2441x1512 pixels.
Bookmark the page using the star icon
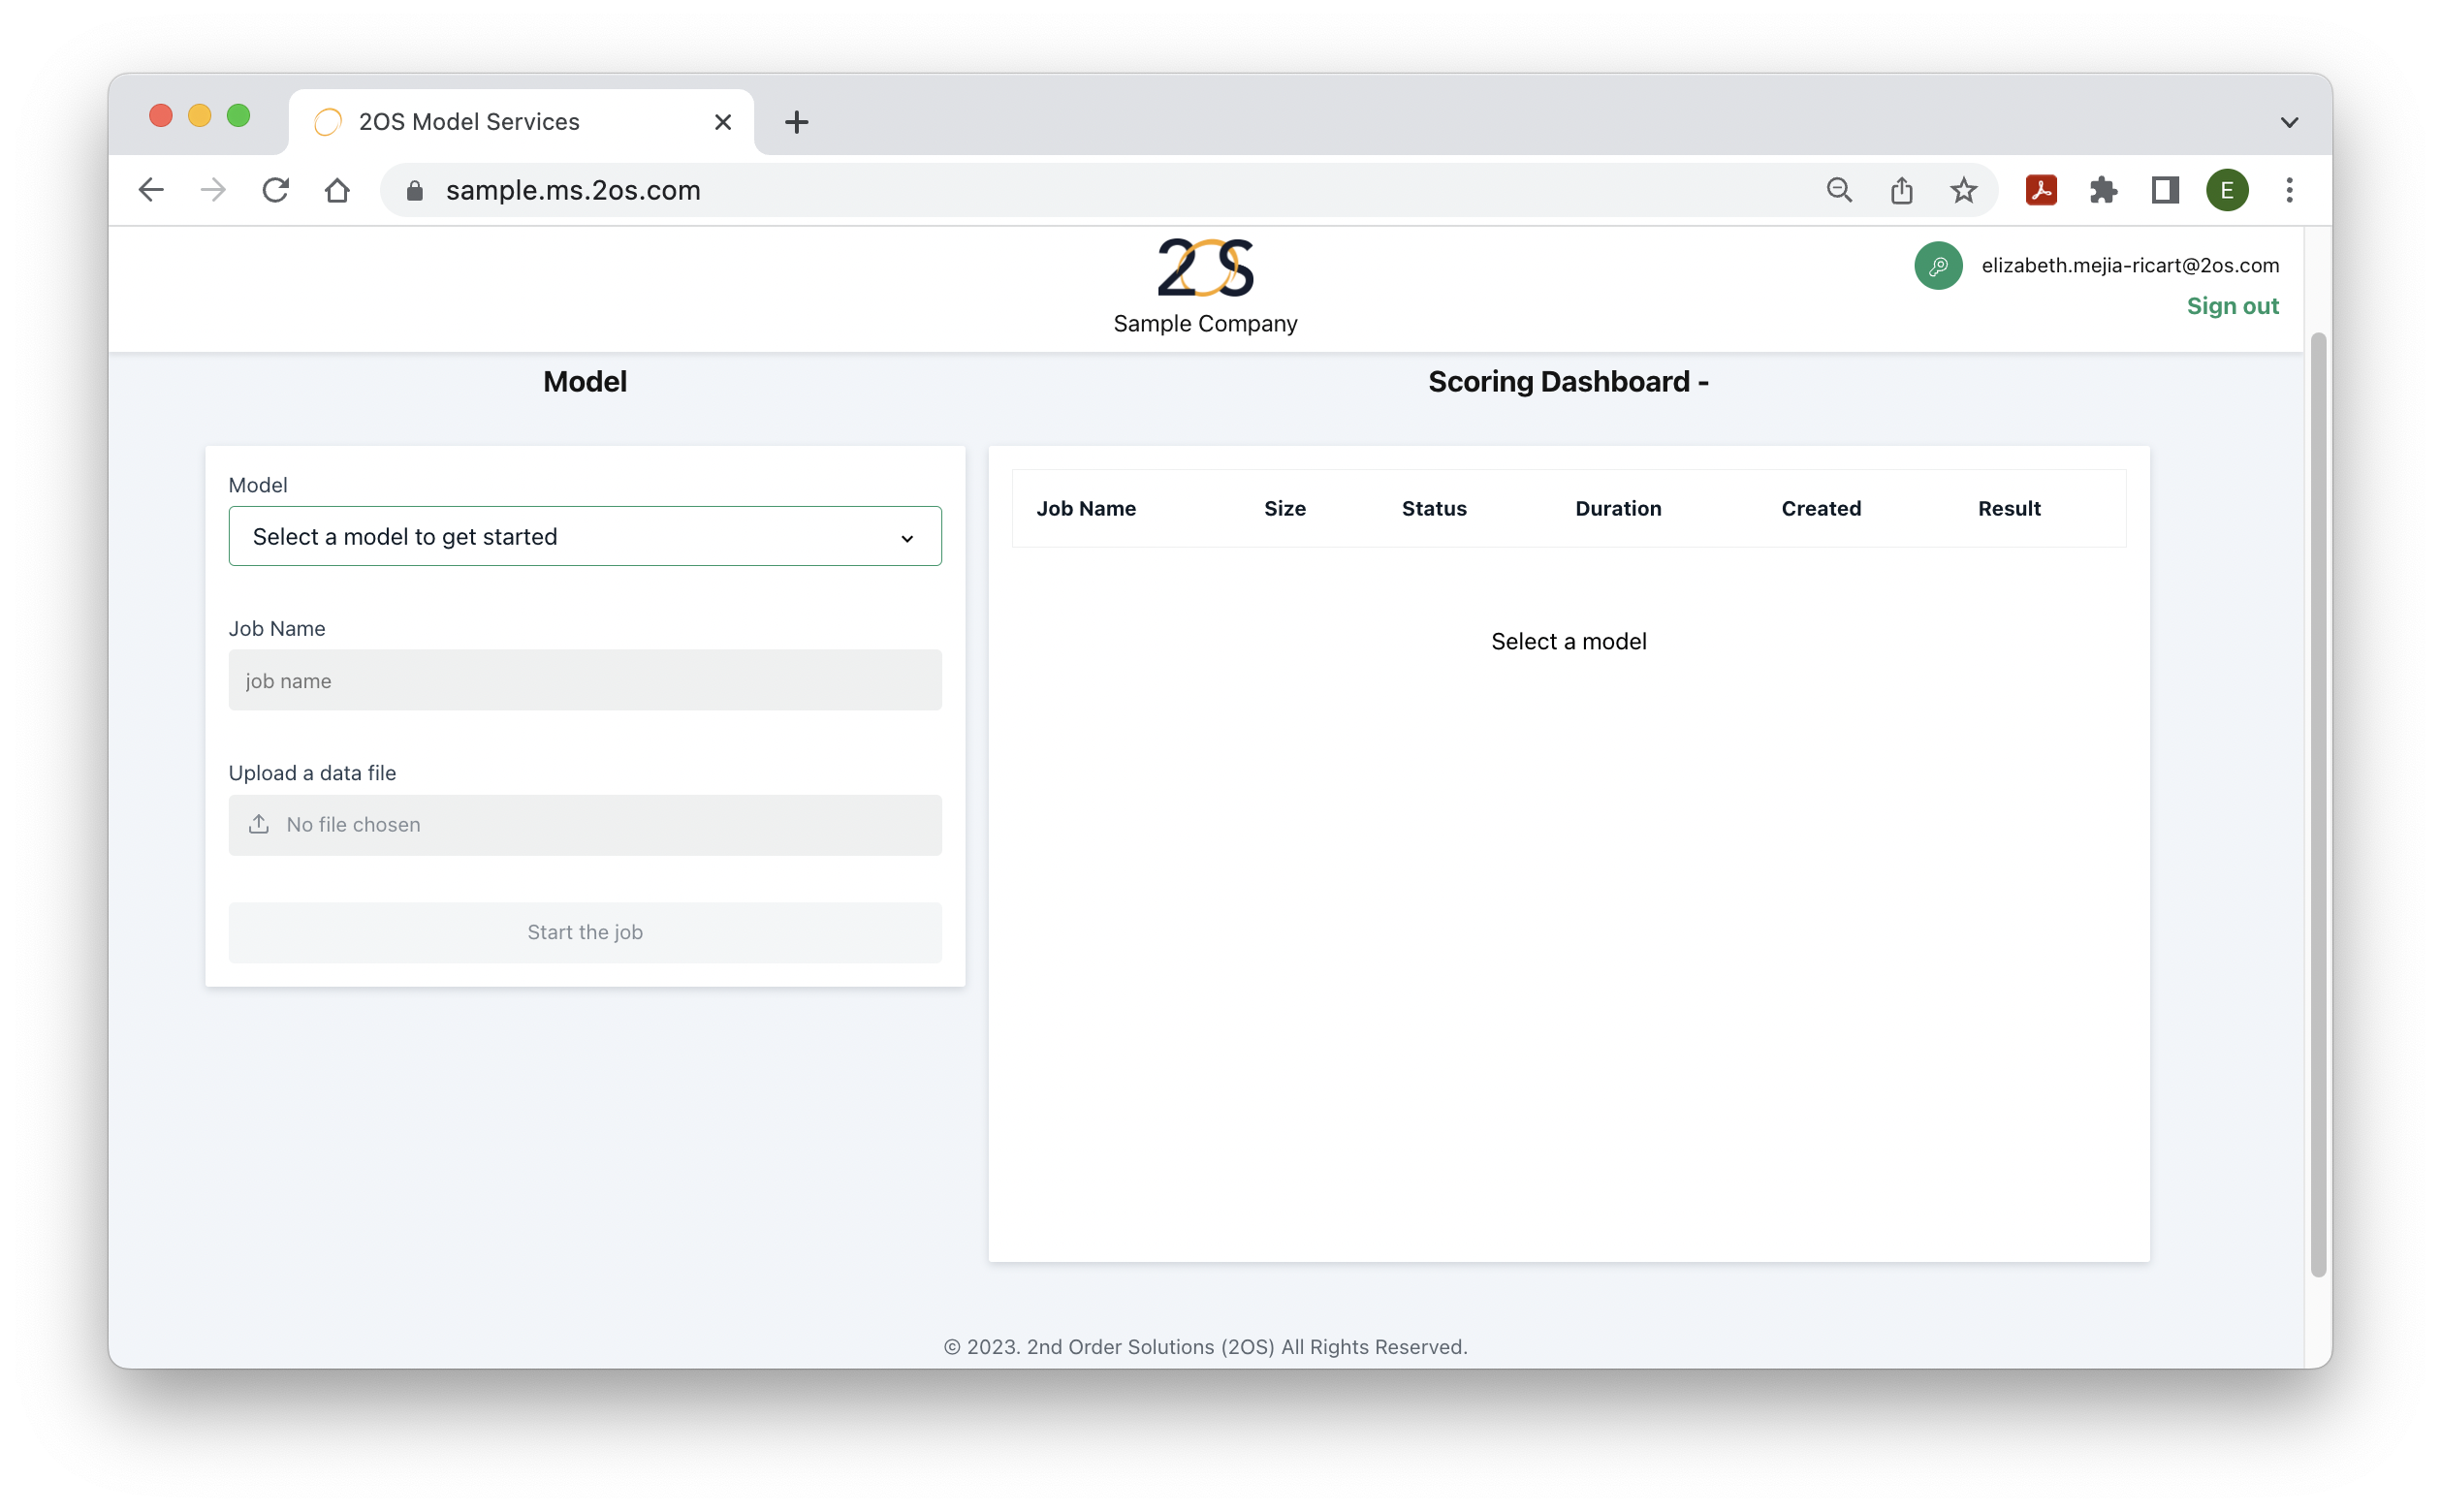pyautogui.click(x=1963, y=190)
